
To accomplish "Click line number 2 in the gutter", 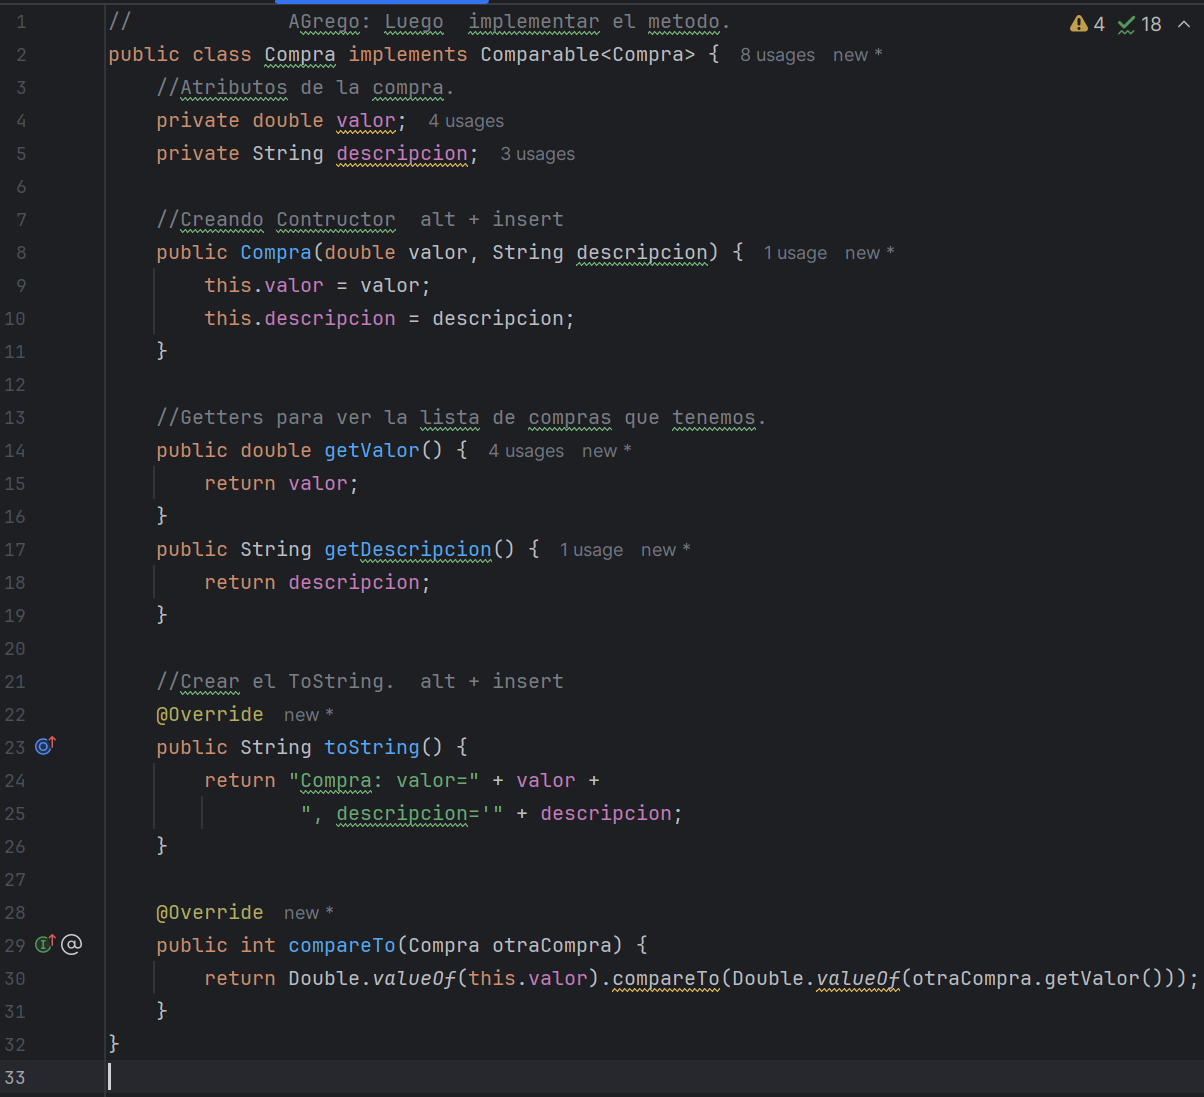I will (x=21, y=54).
